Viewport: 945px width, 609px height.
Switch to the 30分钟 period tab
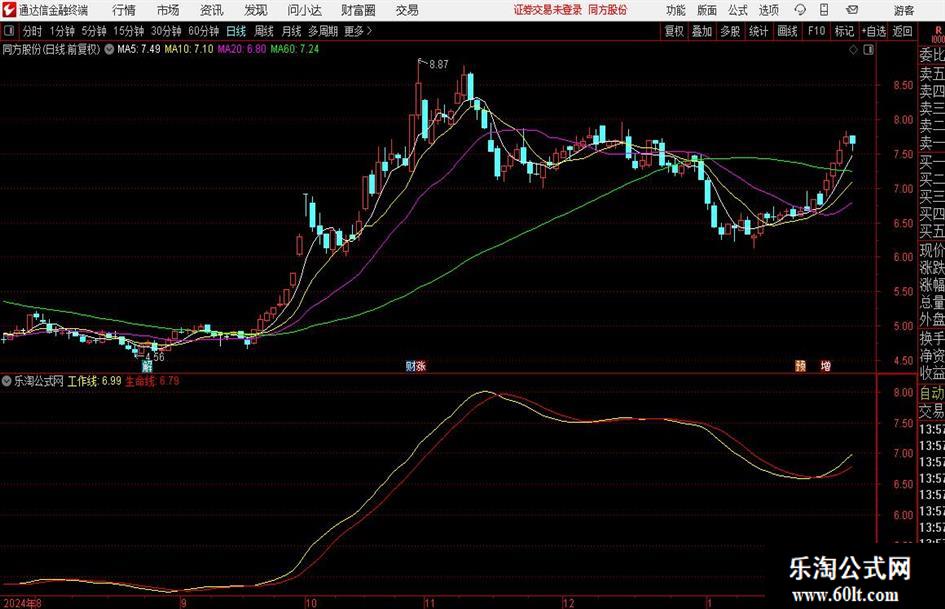(x=166, y=31)
